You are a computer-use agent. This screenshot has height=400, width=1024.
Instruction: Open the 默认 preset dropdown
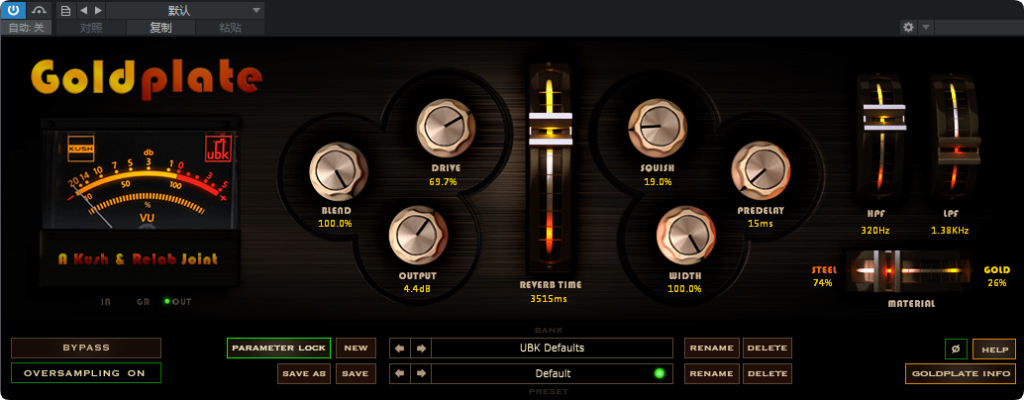point(185,10)
